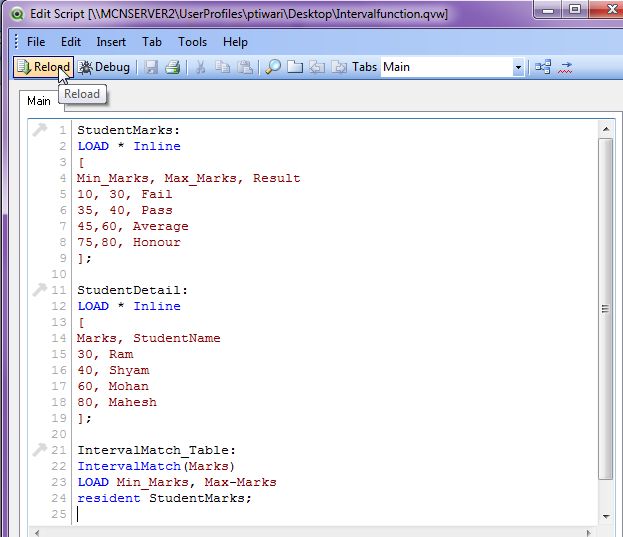Click the 'StudentDetail:' label on line 11
Viewport: 623px width, 537px height.
click(133, 290)
